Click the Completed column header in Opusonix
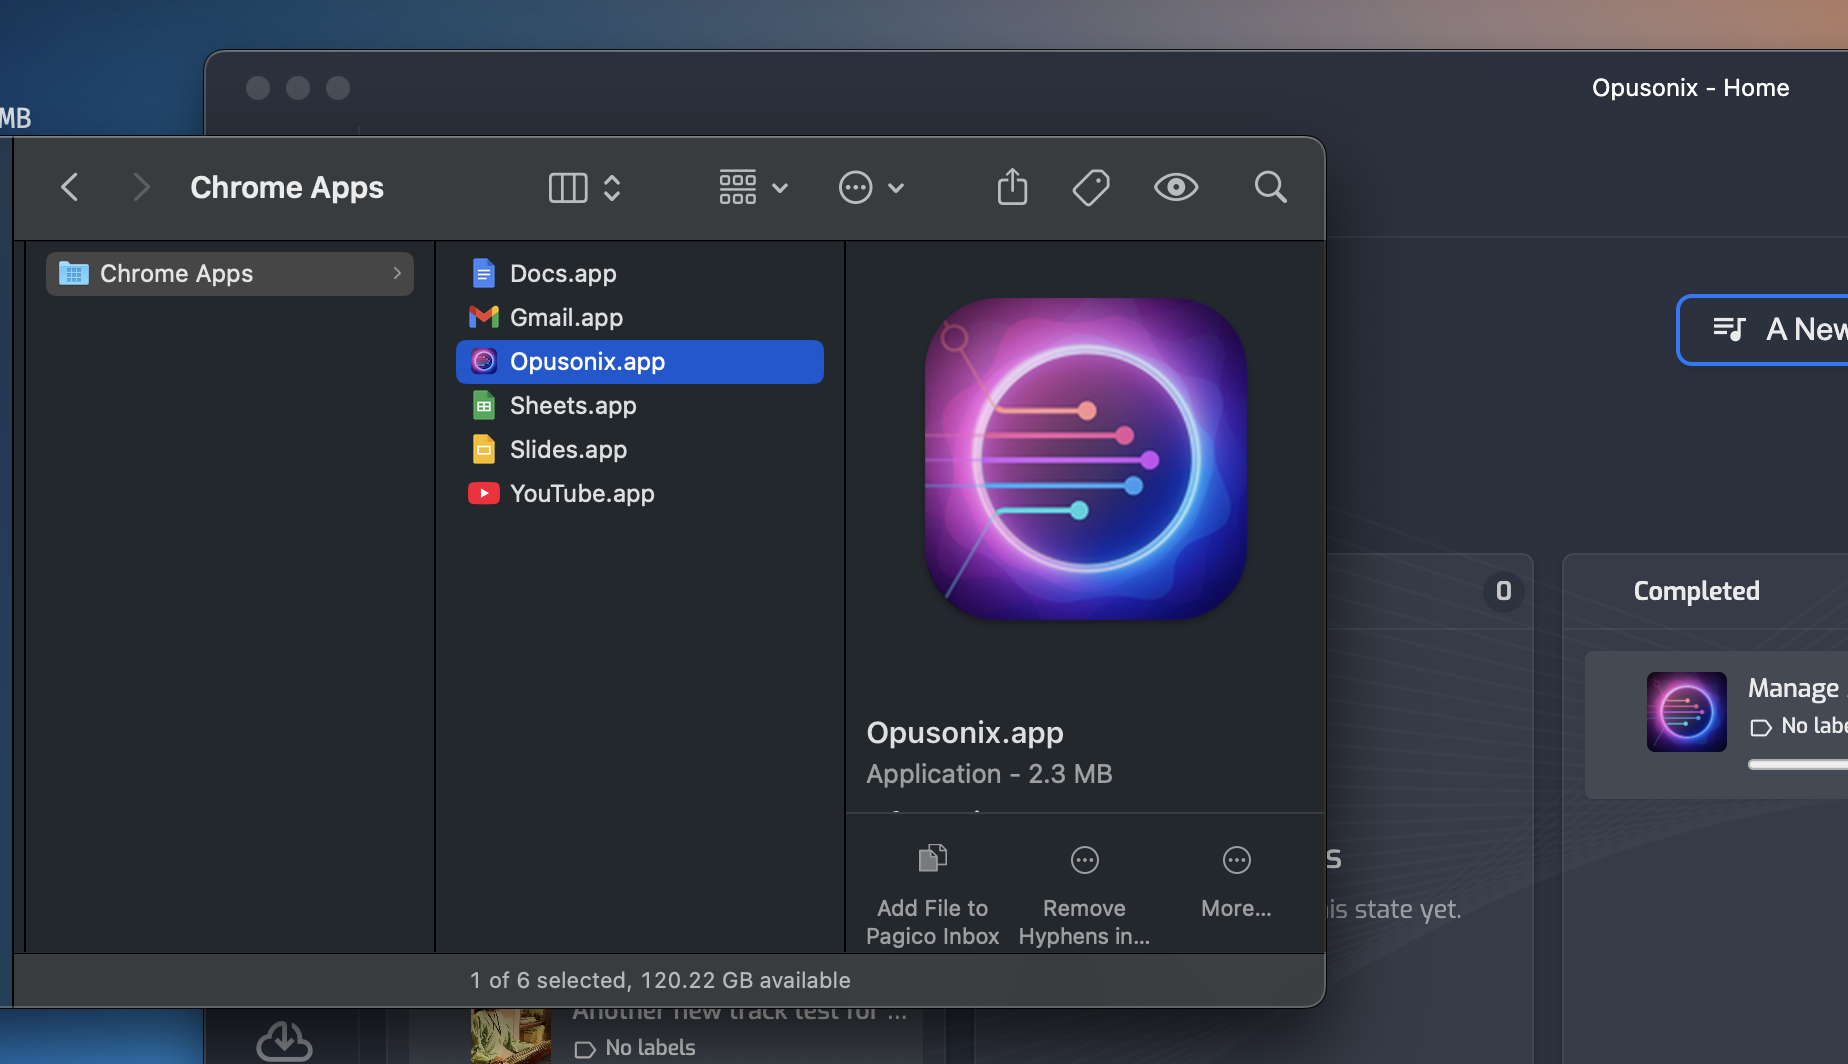Viewport: 1848px width, 1064px height. coord(1697,591)
